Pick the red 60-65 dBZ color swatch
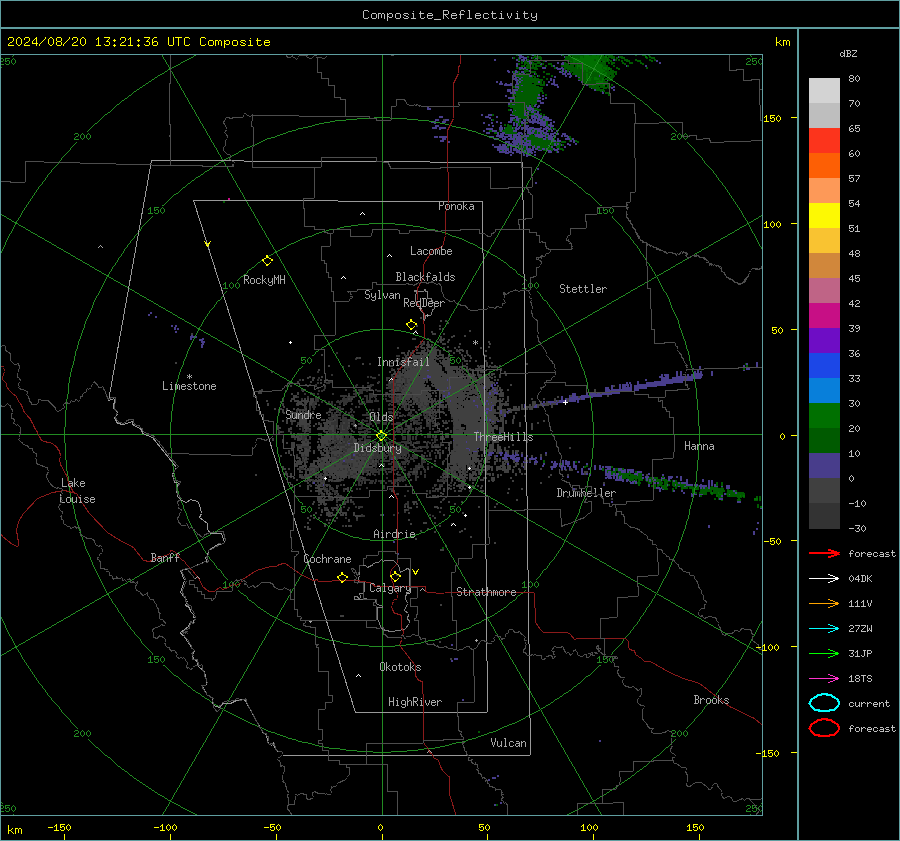The width and height of the screenshot is (900, 841). click(824, 141)
